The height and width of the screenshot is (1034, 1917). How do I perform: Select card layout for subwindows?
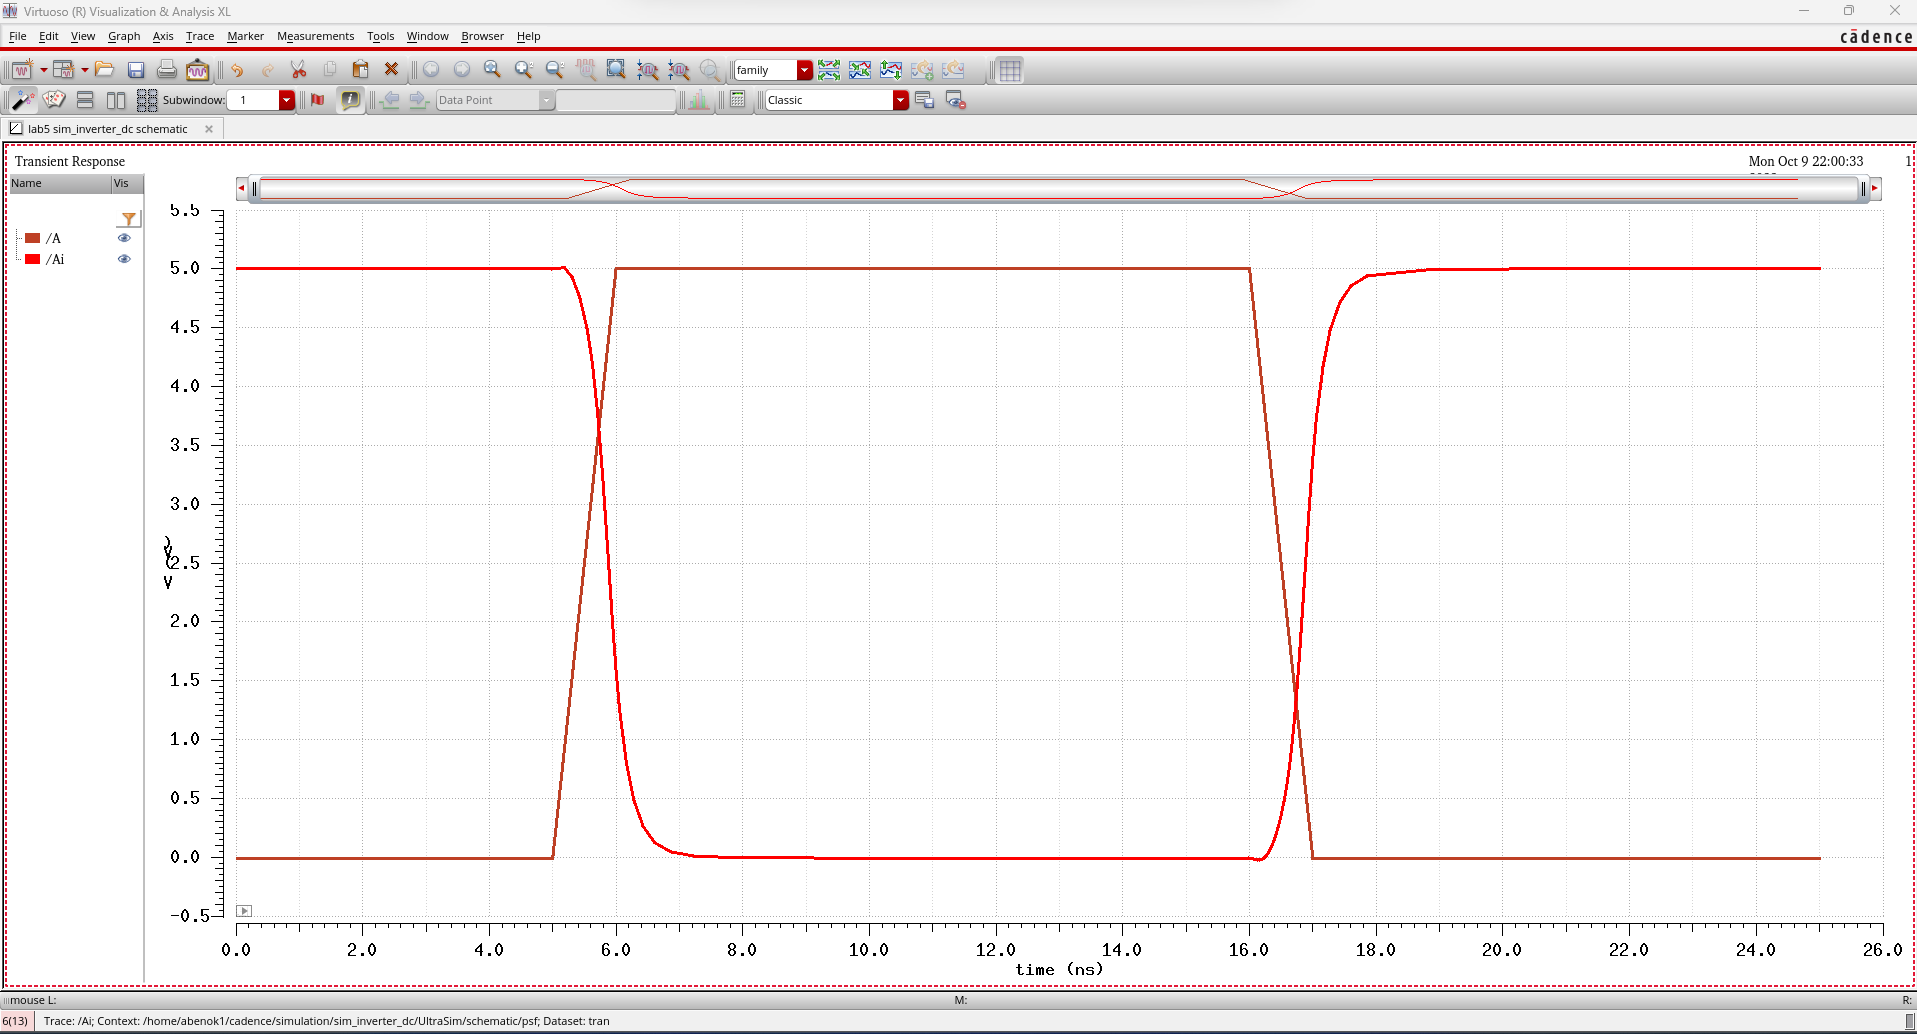(54, 100)
